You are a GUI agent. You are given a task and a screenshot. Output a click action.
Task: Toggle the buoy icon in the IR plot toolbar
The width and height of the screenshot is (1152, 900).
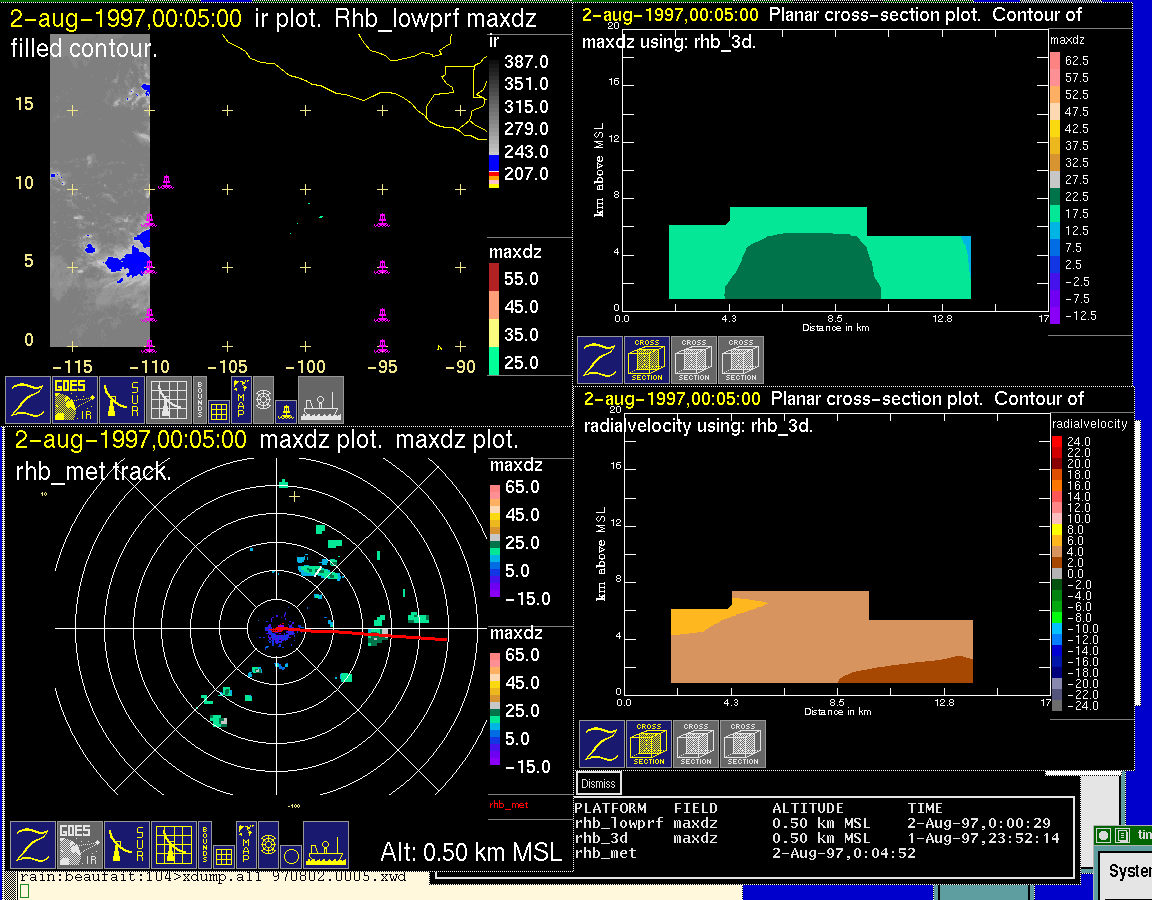(x=285, y=410)
